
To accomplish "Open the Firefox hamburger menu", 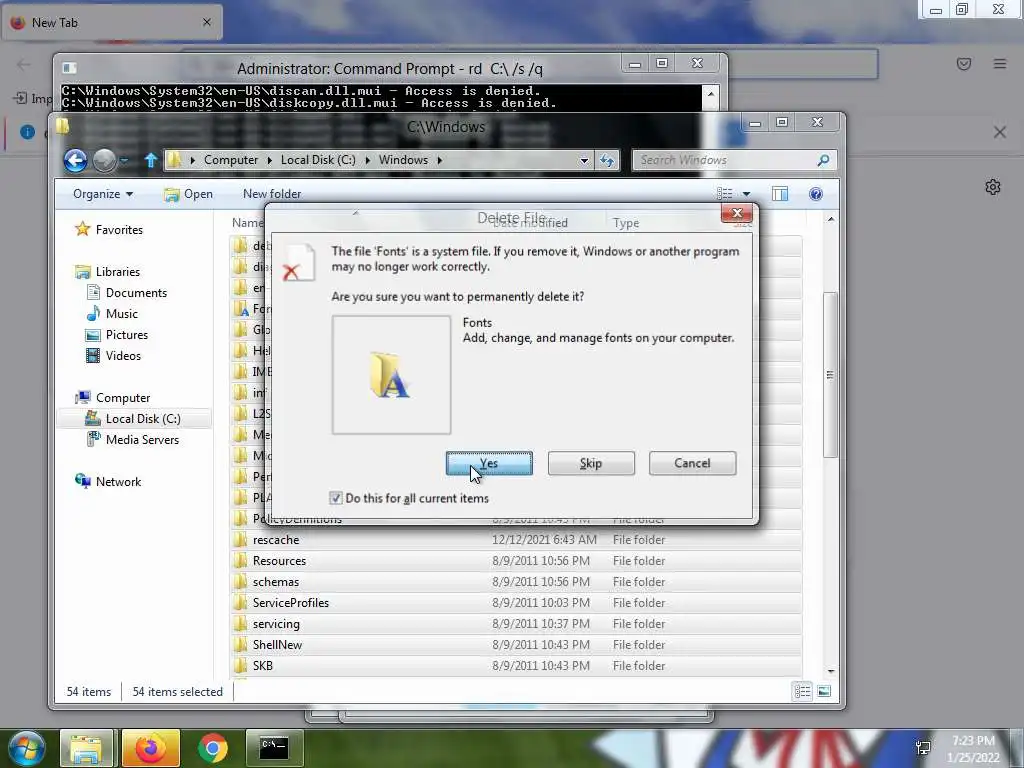I will pos(1000,63).
